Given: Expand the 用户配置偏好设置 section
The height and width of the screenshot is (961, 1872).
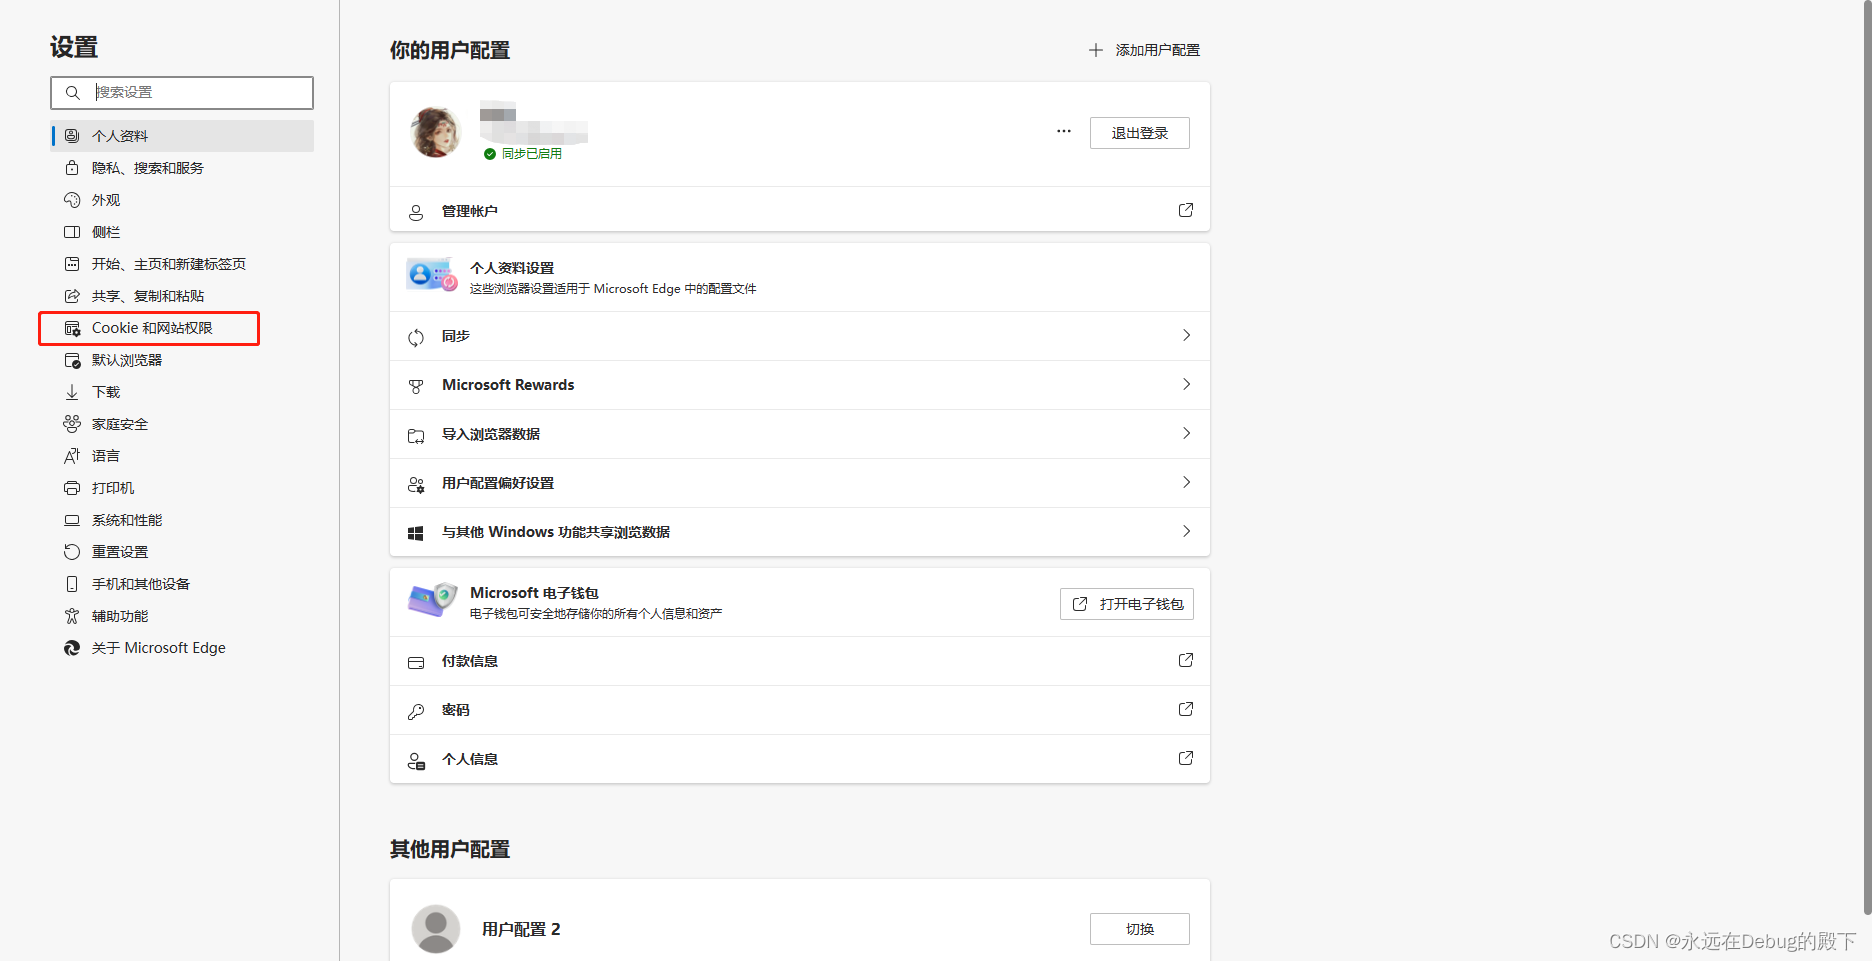Looking at the screenshot, I should pyautogui.click(x=1185, y=483).
